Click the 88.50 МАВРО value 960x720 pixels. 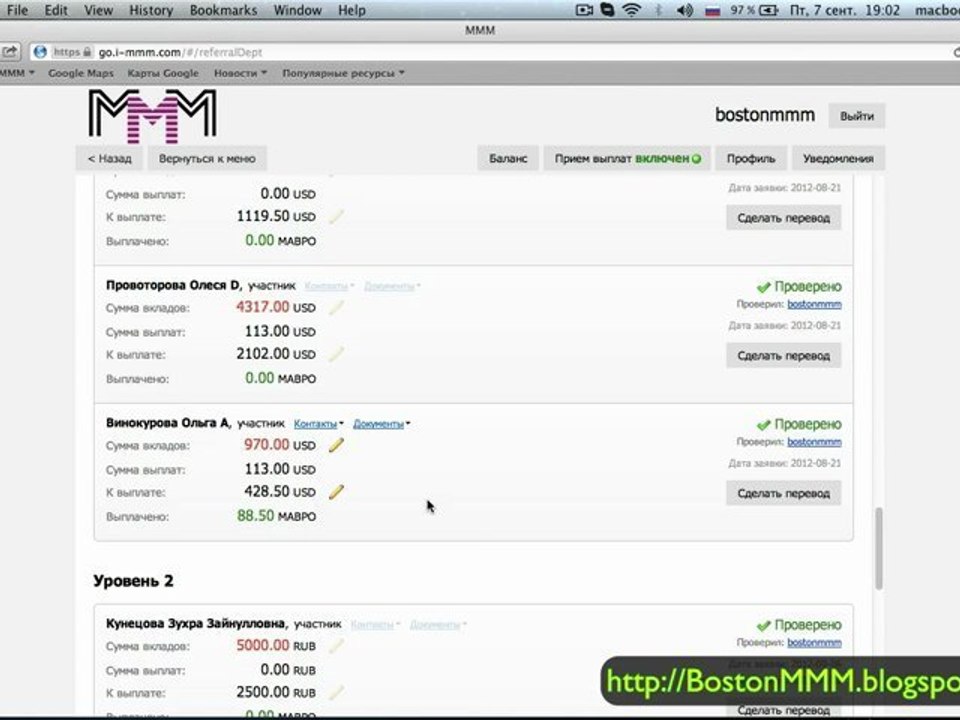[x=276, y=516]
